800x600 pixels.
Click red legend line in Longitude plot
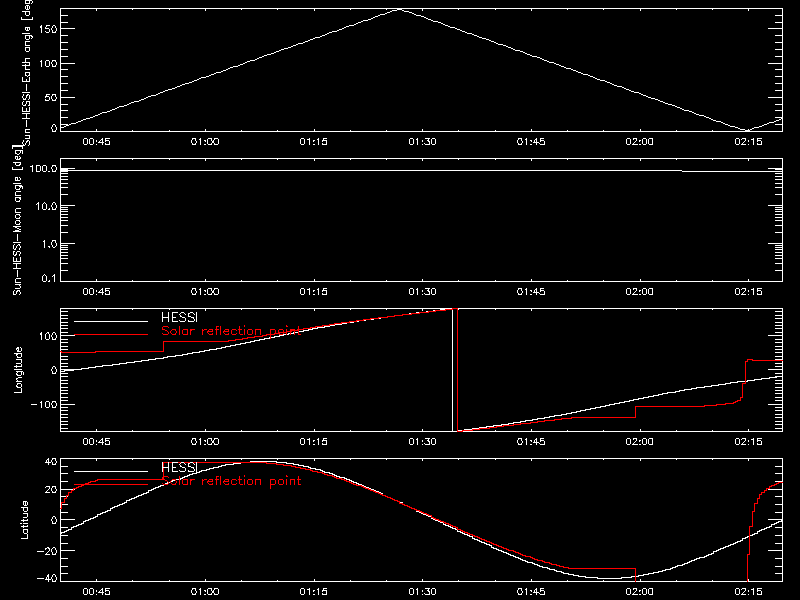111,335
